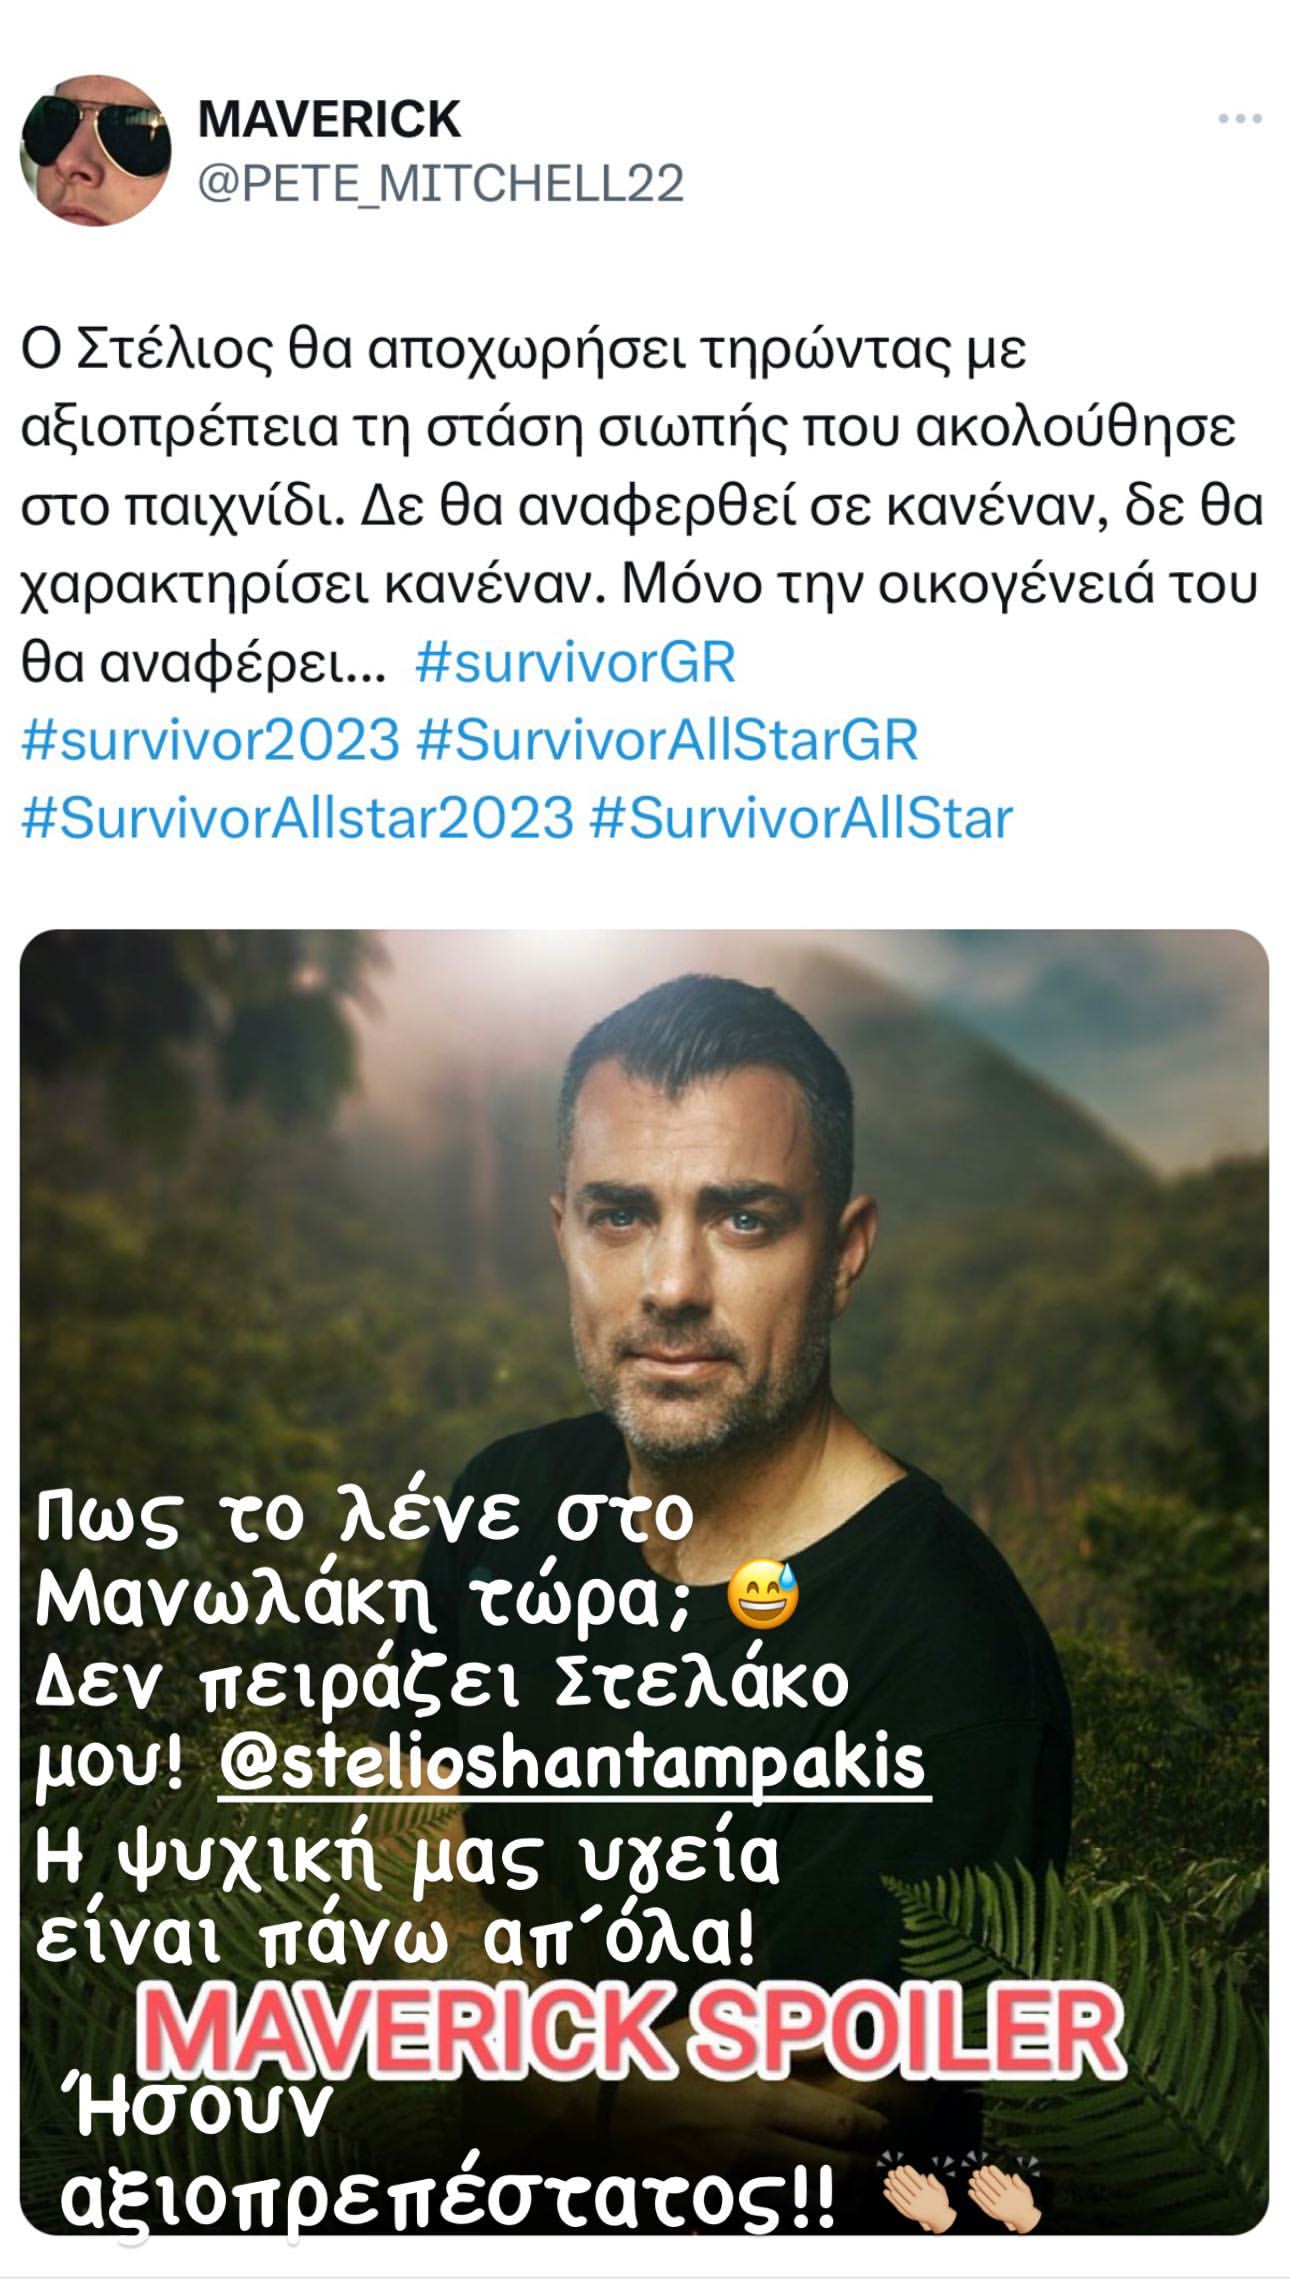The image size is (1290, 2293).
Task: Open the #survivorGR hashtag
Action: click(x=575, y=662)
